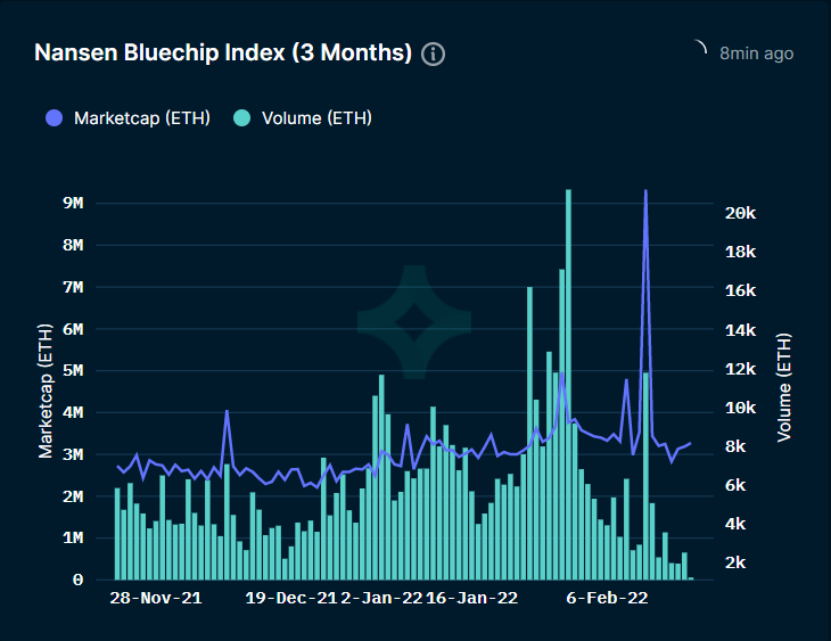This screenshot has height=641, width=831.
Task: Click the 16-Jan-22 date axis label
Action: (x=472, y=598)
